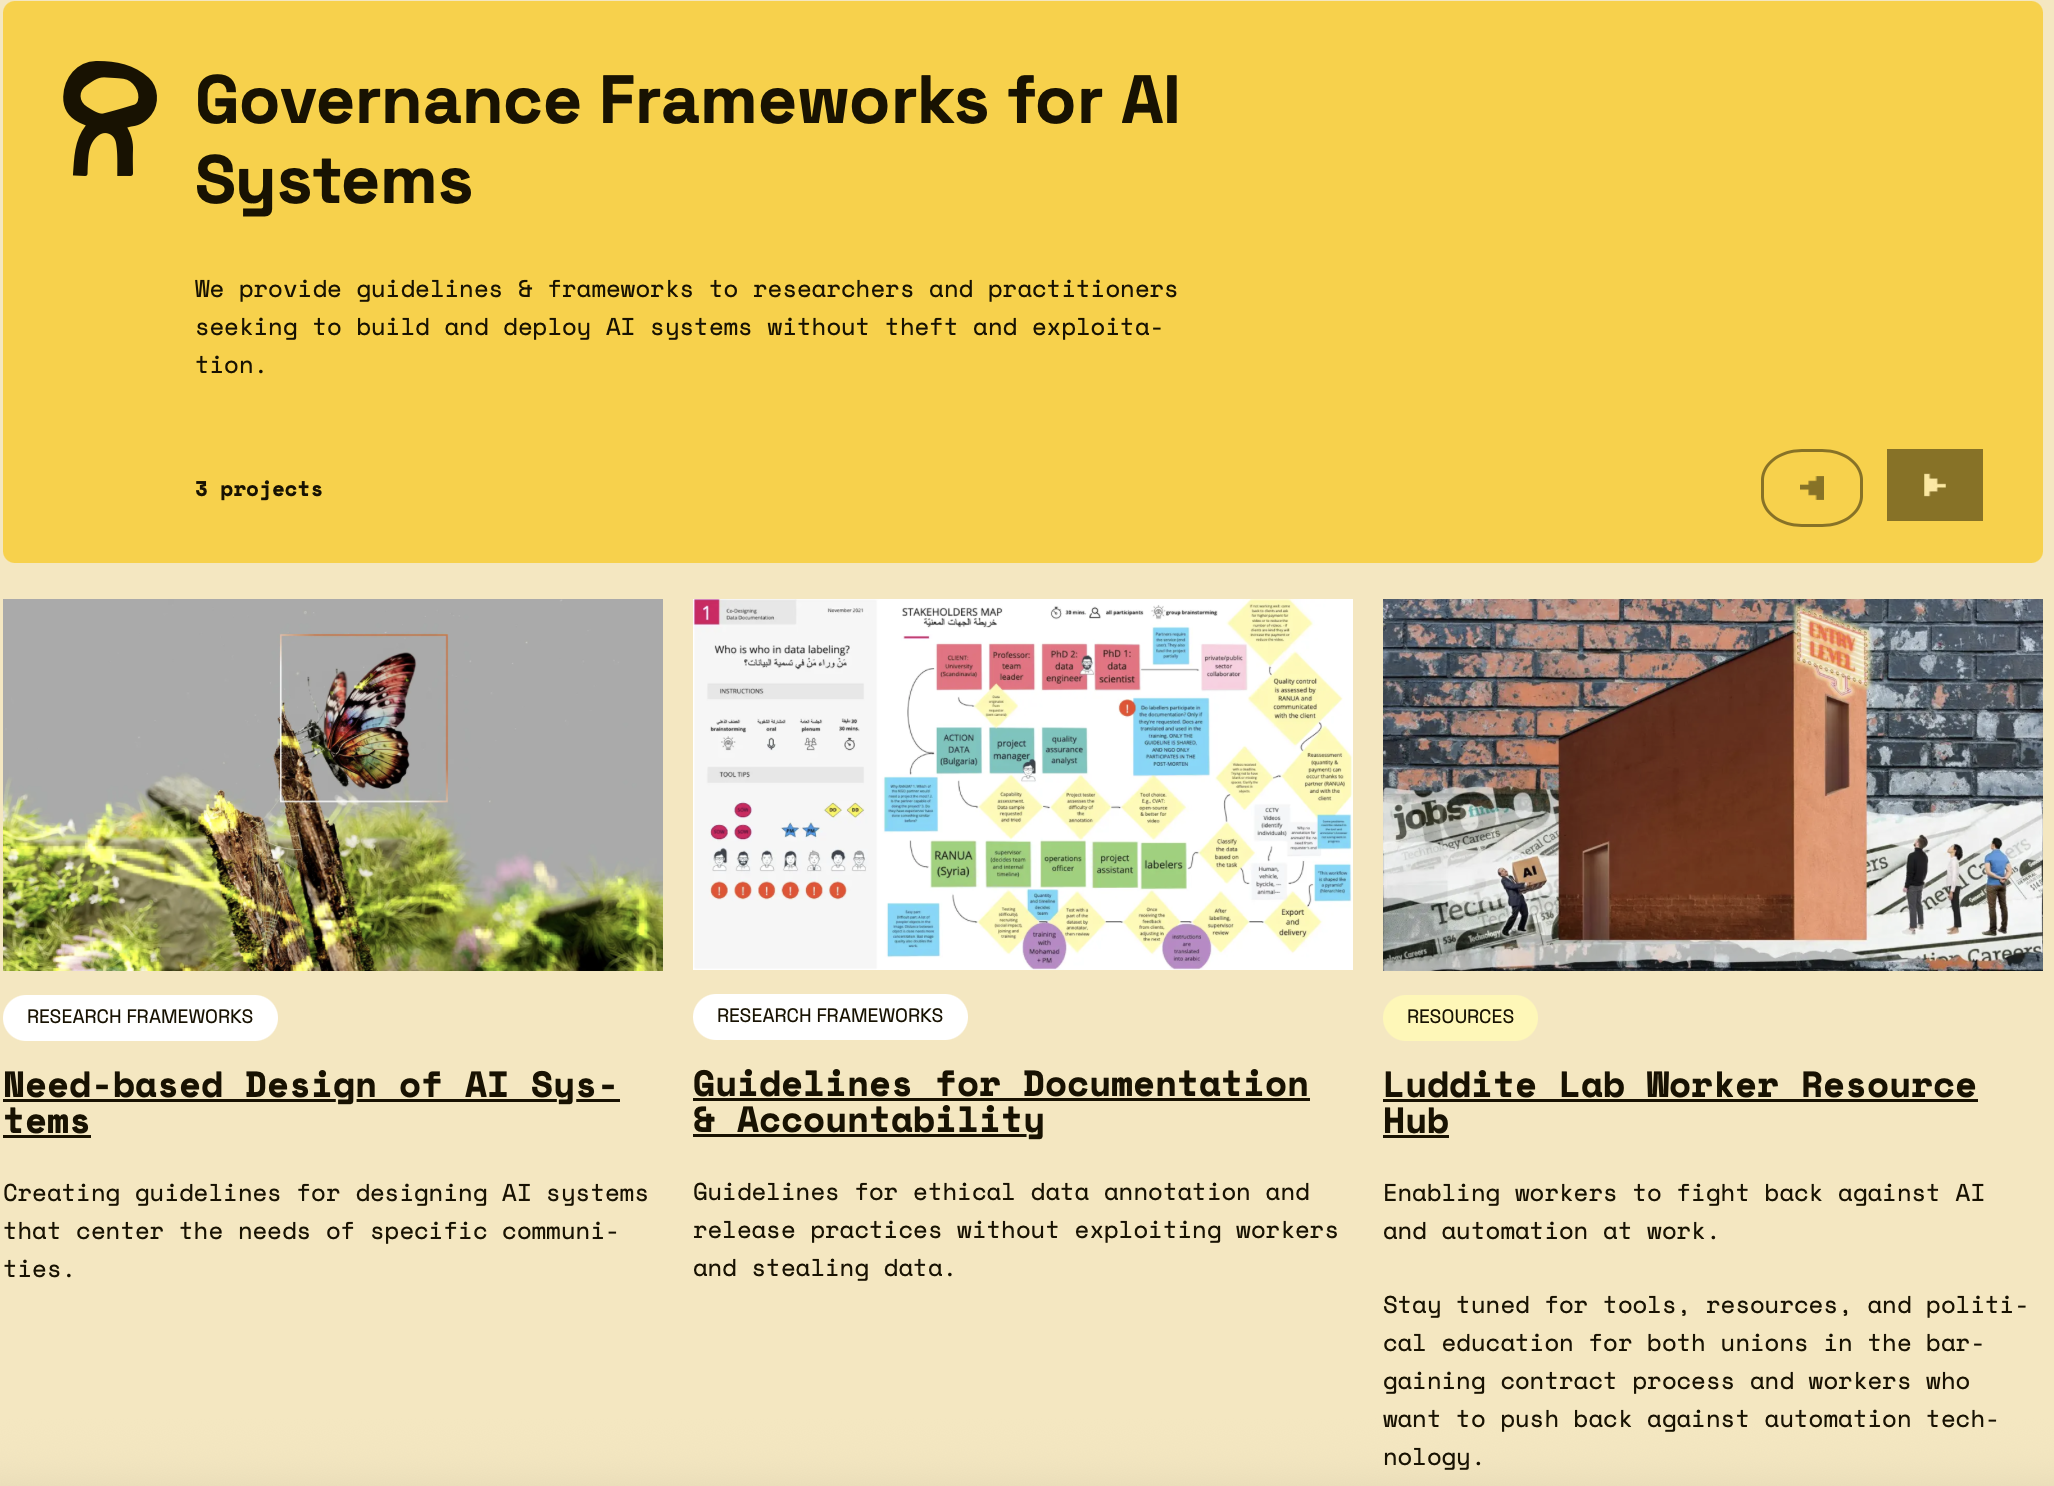Click the '3 projects' count label
Screen dimensions: 2054x1486
259,489
